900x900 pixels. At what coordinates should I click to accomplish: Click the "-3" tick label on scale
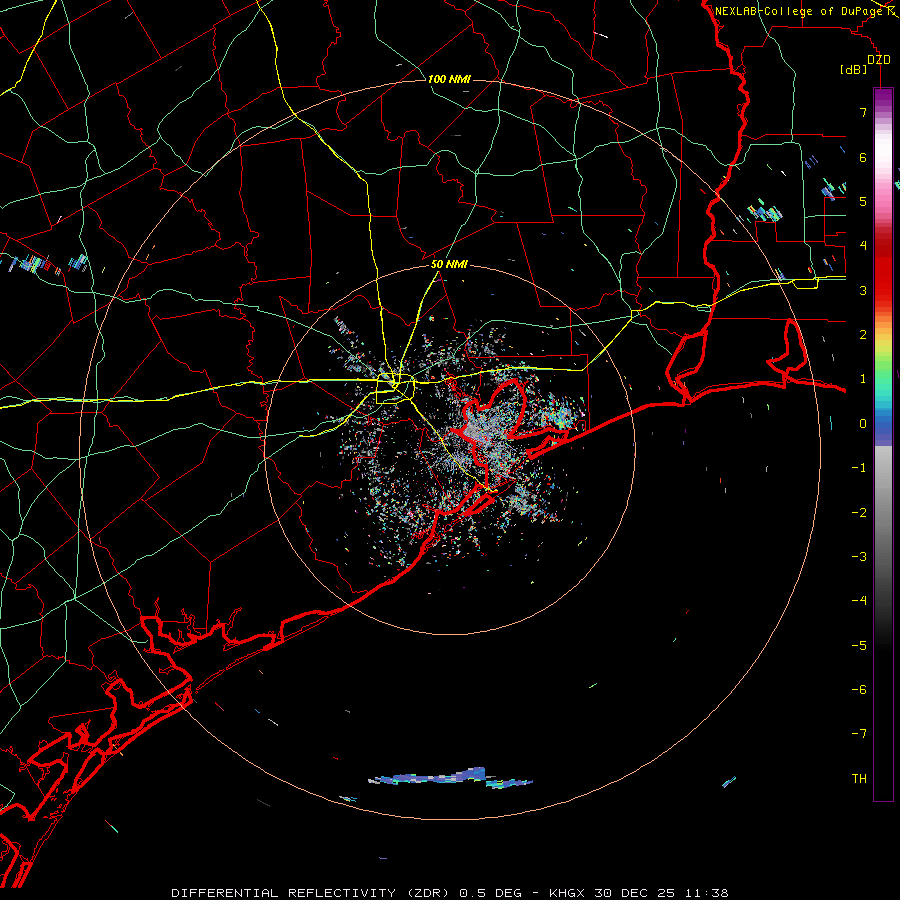point(859,556)
